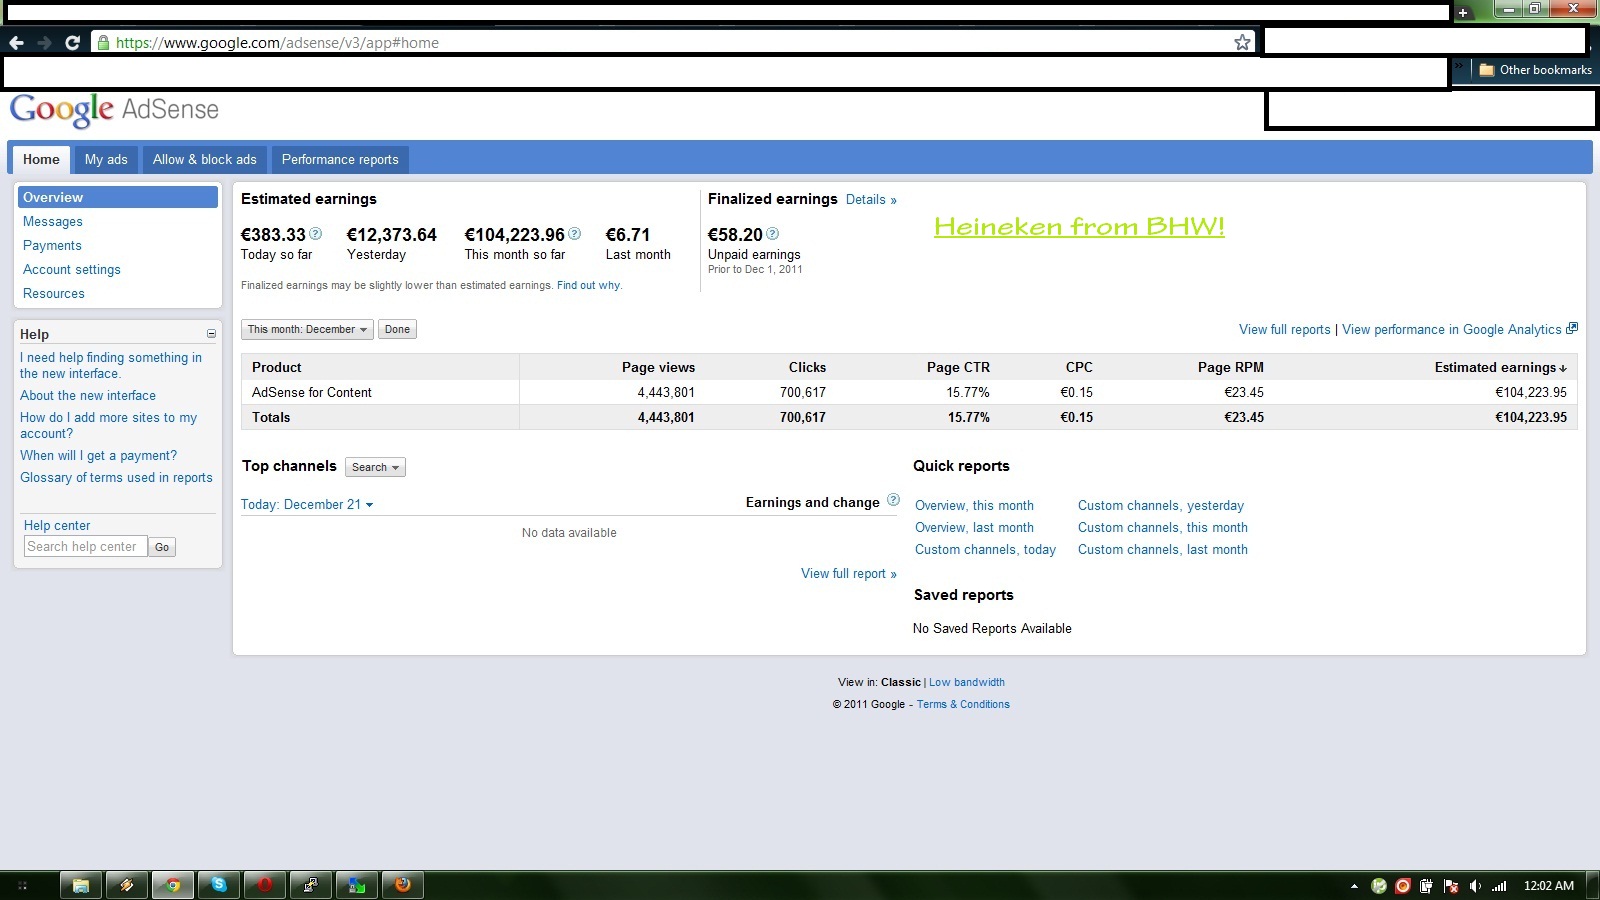Screen dimensions: 1600x900
Task: Open the View full report » link
Action: pyautogui.click(x=849, y=574)
